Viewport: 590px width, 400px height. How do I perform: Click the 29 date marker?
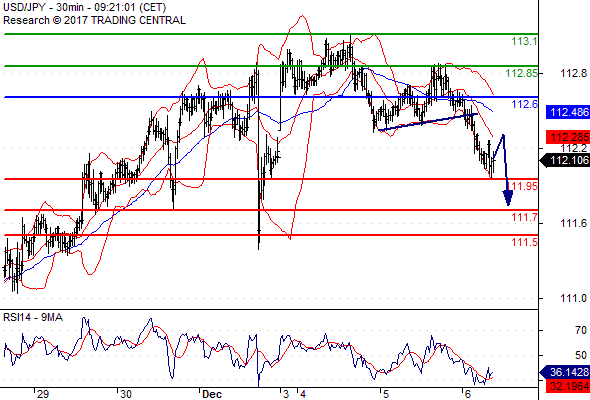point(43,394)
